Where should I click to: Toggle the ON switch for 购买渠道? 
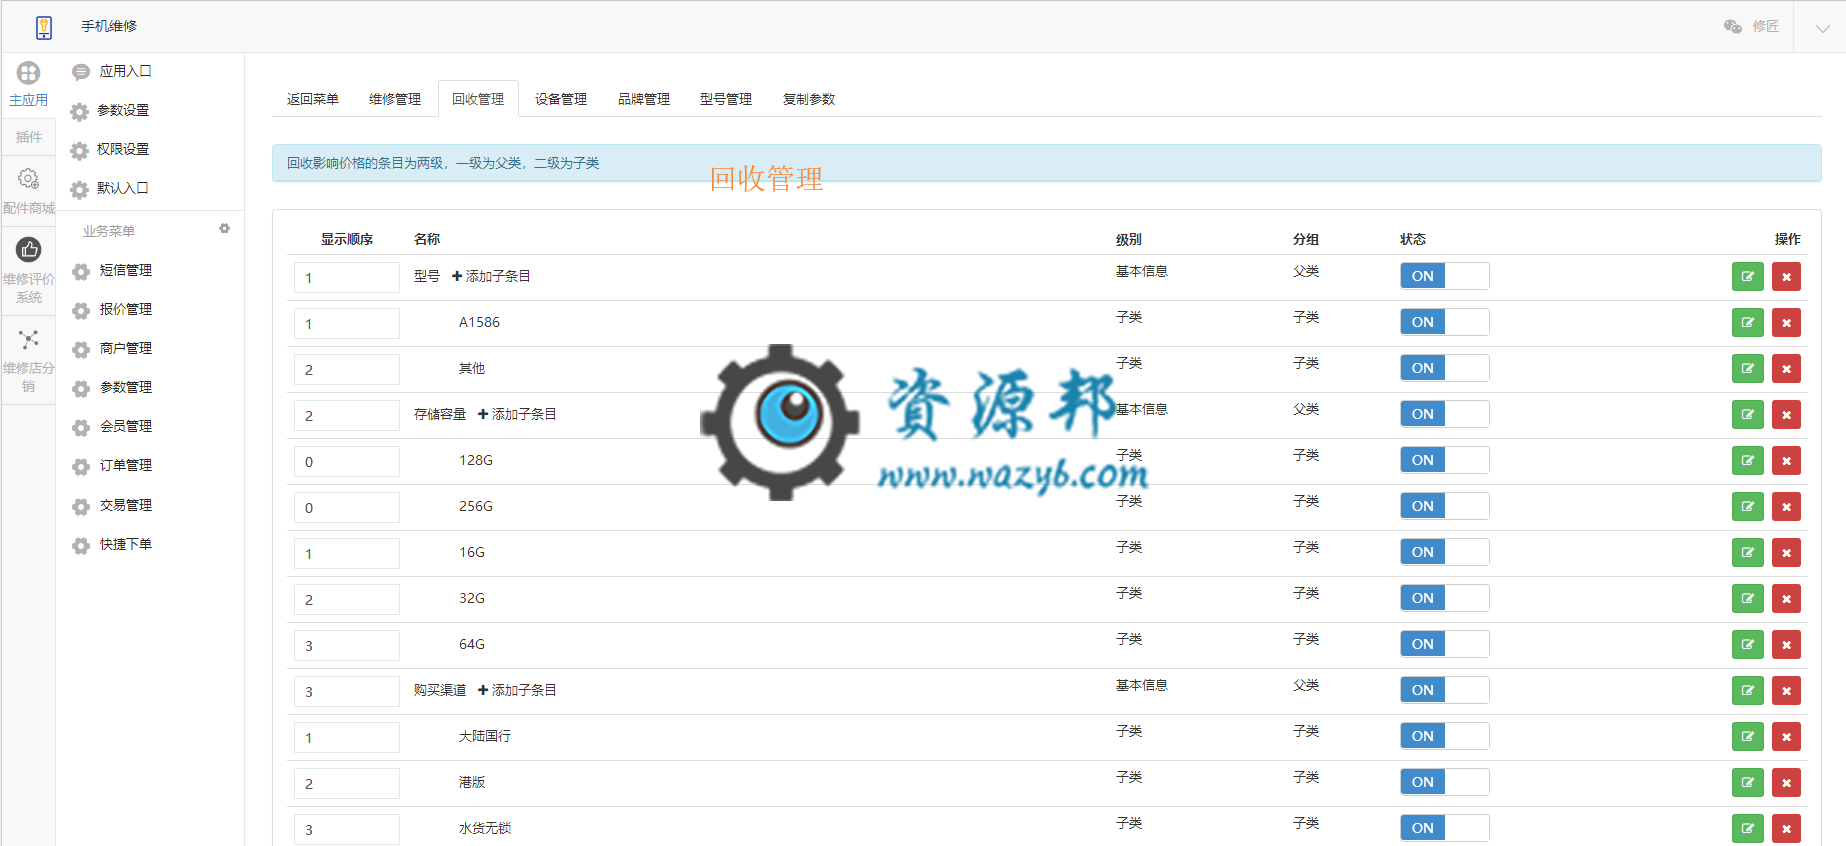[x=1444, y=690]
